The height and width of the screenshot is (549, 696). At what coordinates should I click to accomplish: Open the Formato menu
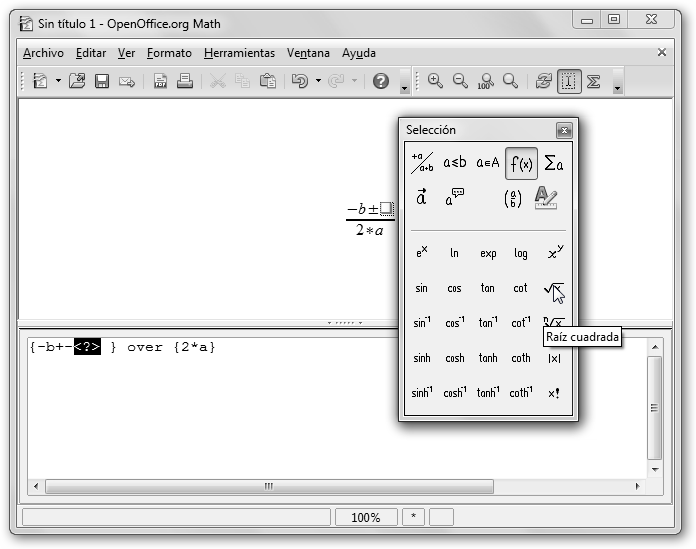169,53
